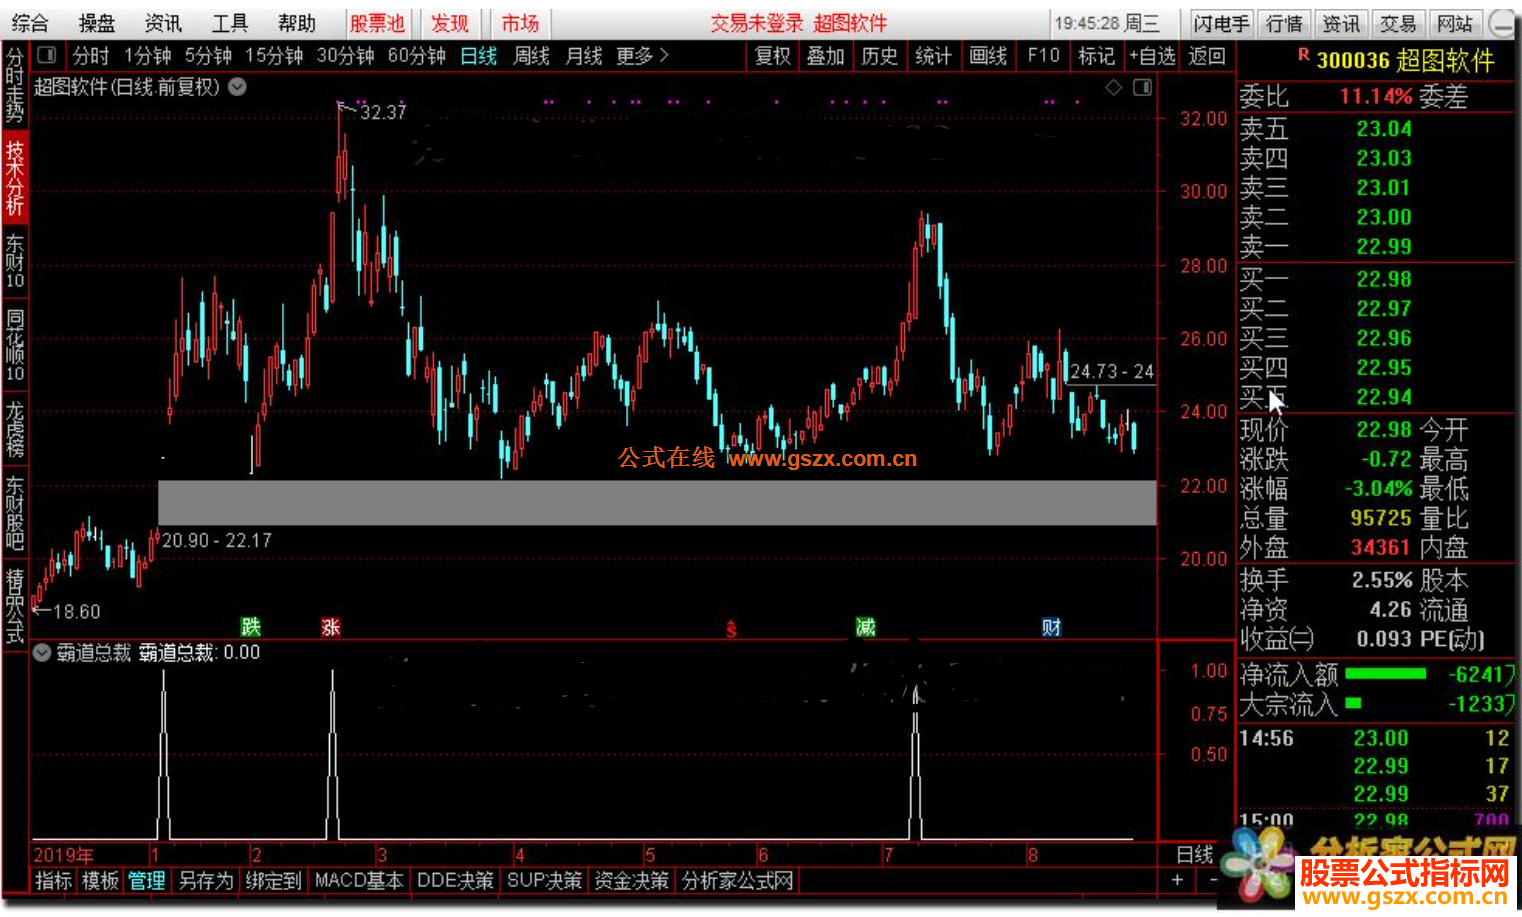Expand the 超图软件 chart title dropdown arrow
Viewport: 1522px width, 917px height.
coord(237,87)
